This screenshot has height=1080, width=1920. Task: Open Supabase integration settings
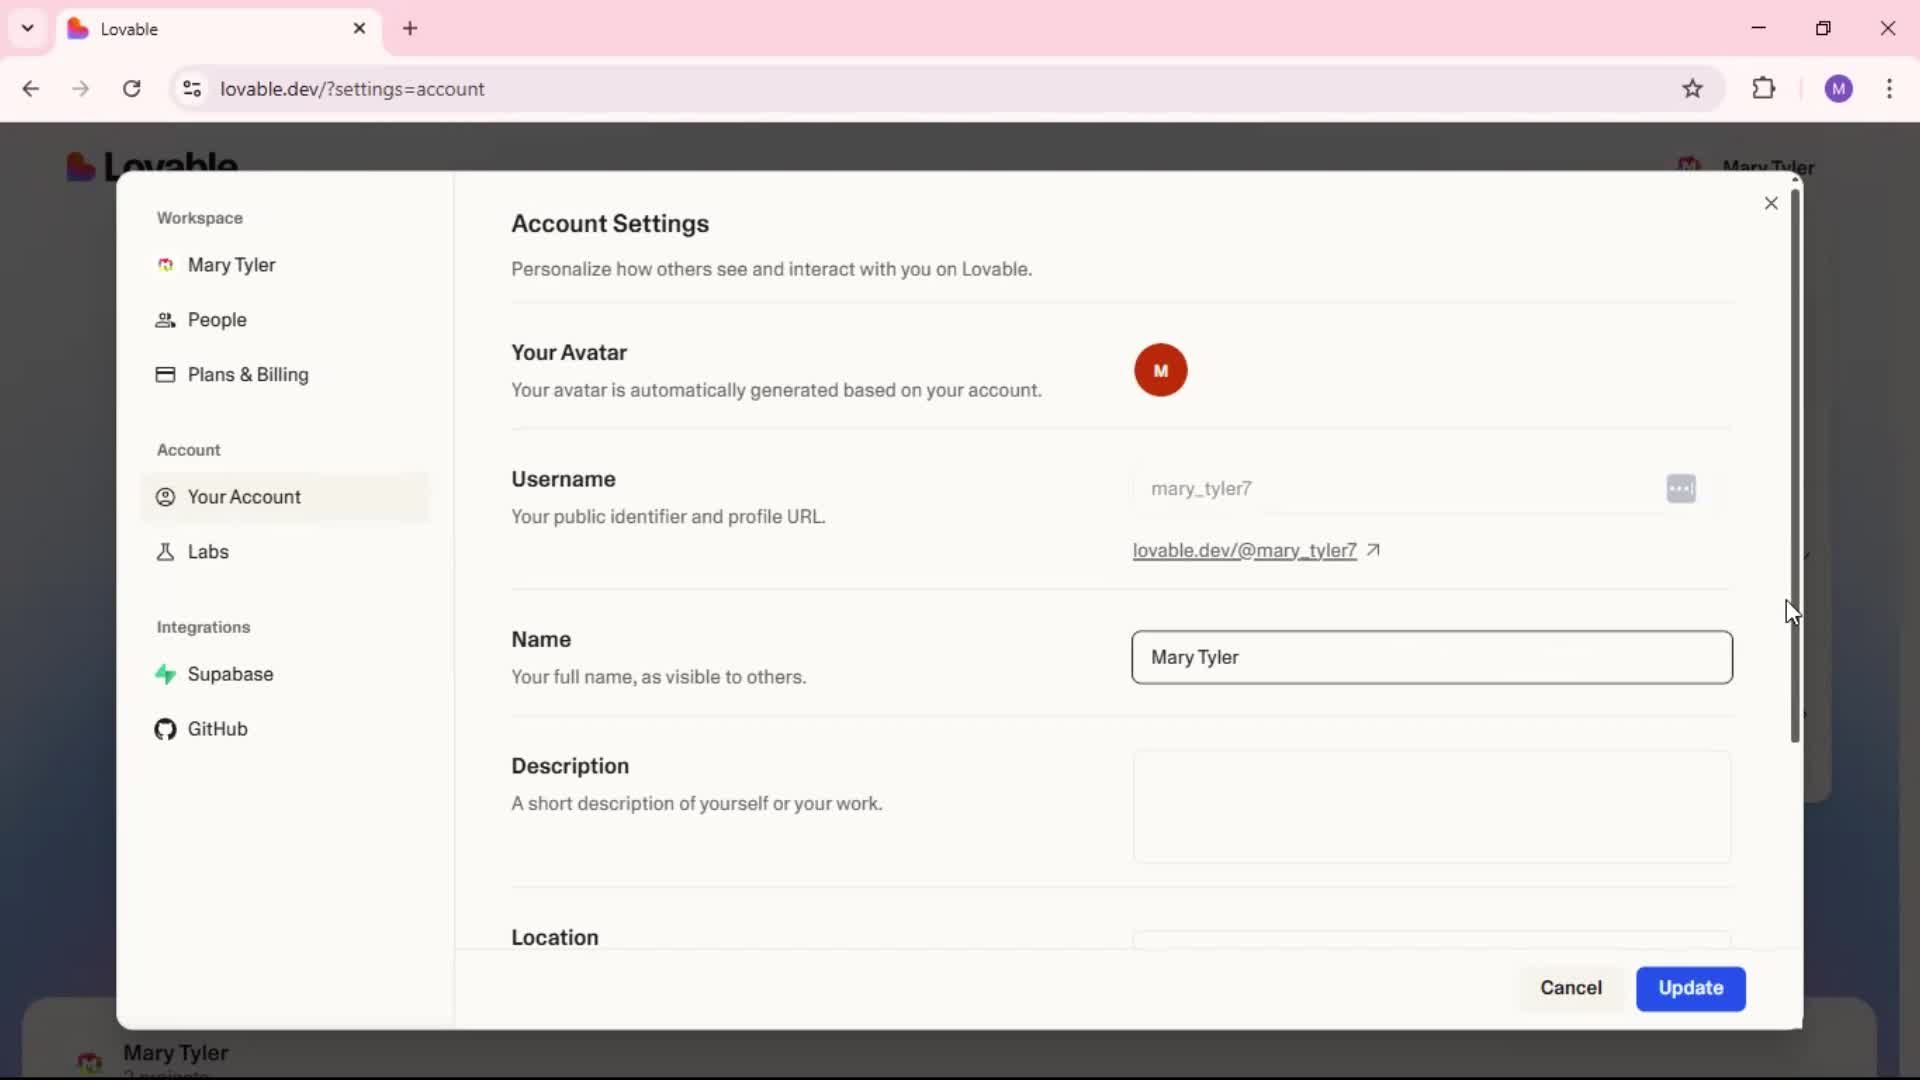click(285, 674)
